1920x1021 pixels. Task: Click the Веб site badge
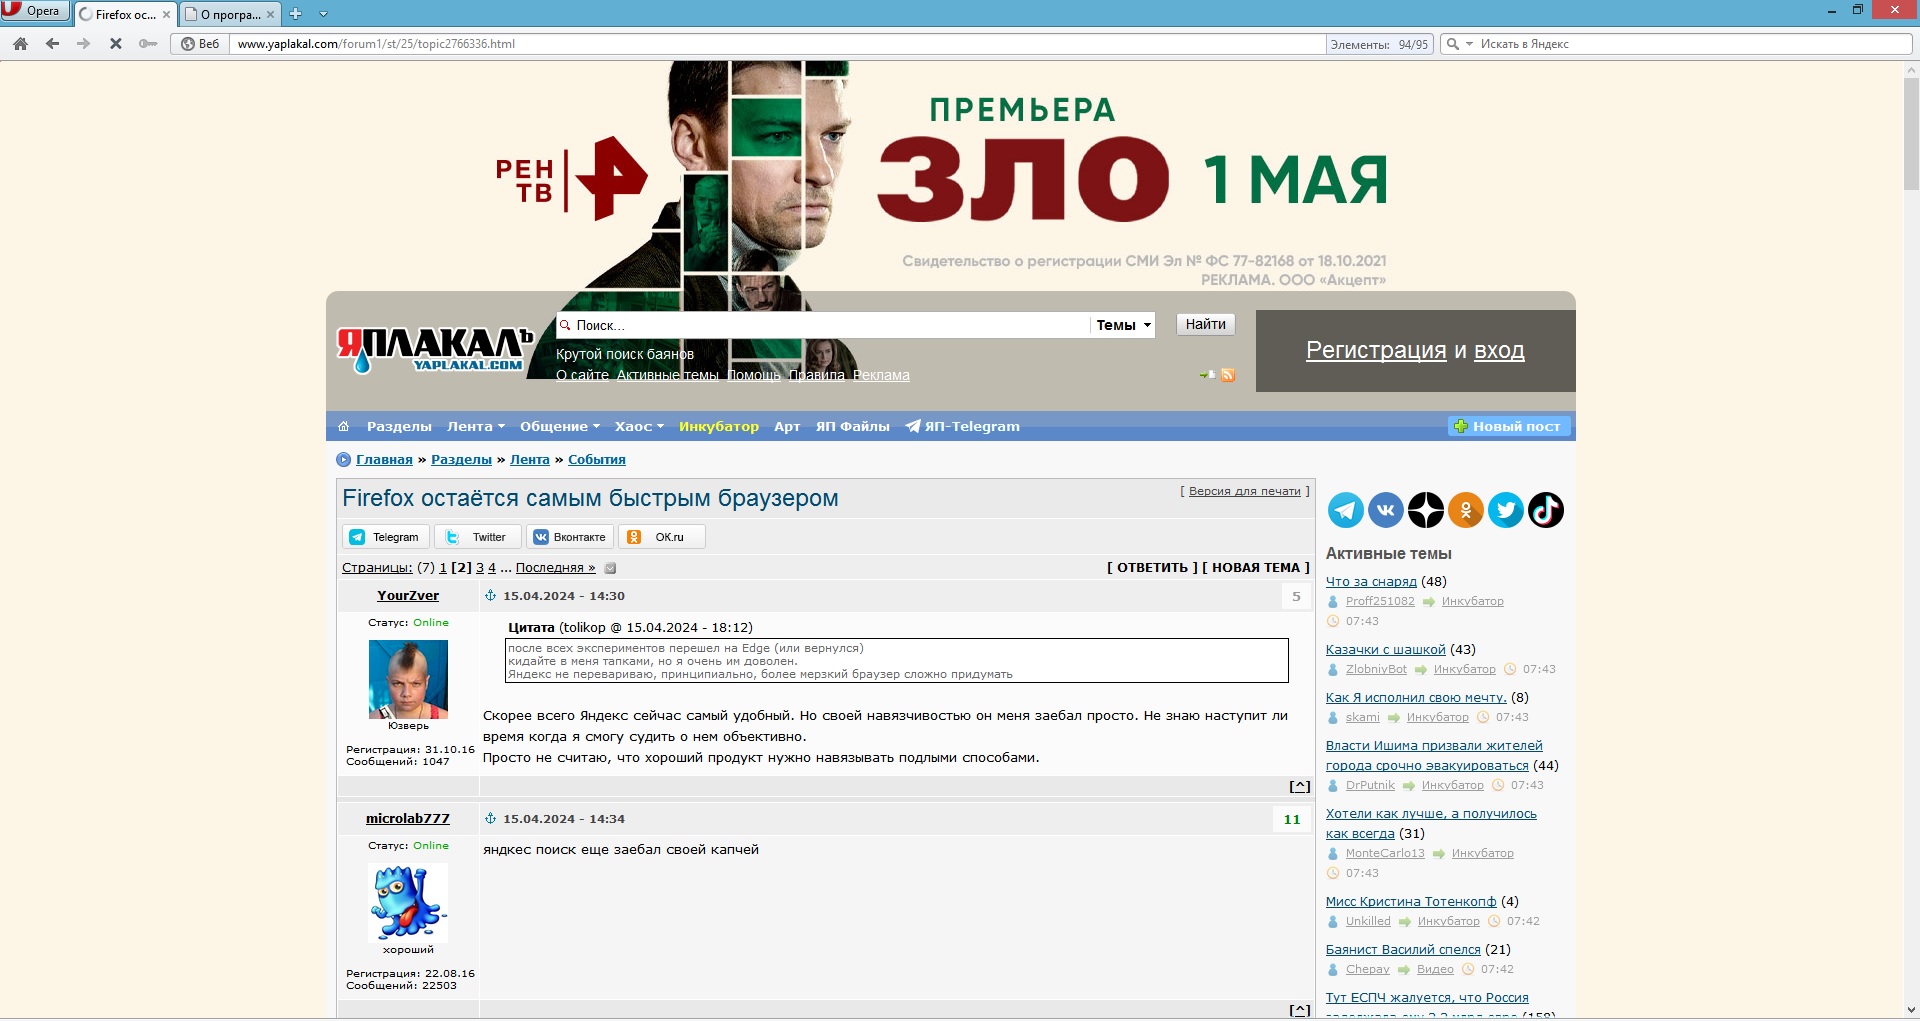[x=200, y=44]
